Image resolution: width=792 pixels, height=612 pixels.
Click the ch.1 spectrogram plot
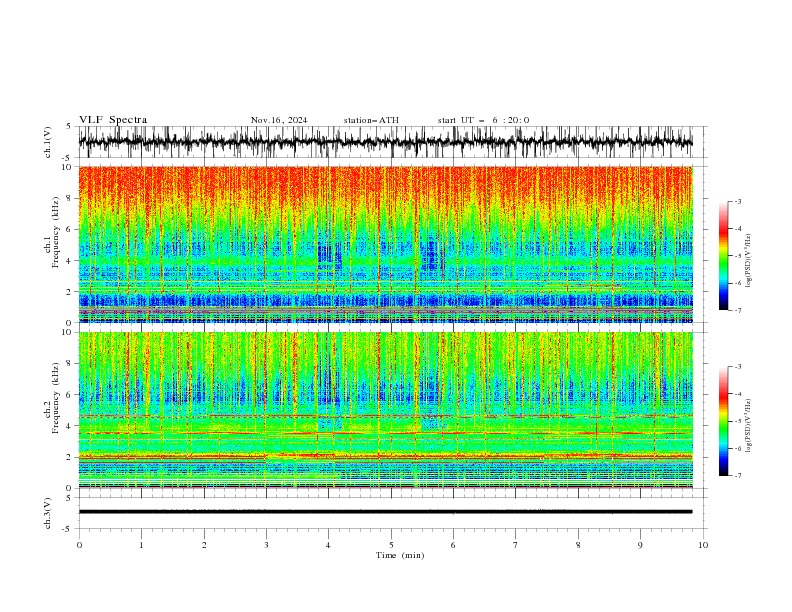tap(385, 244)
